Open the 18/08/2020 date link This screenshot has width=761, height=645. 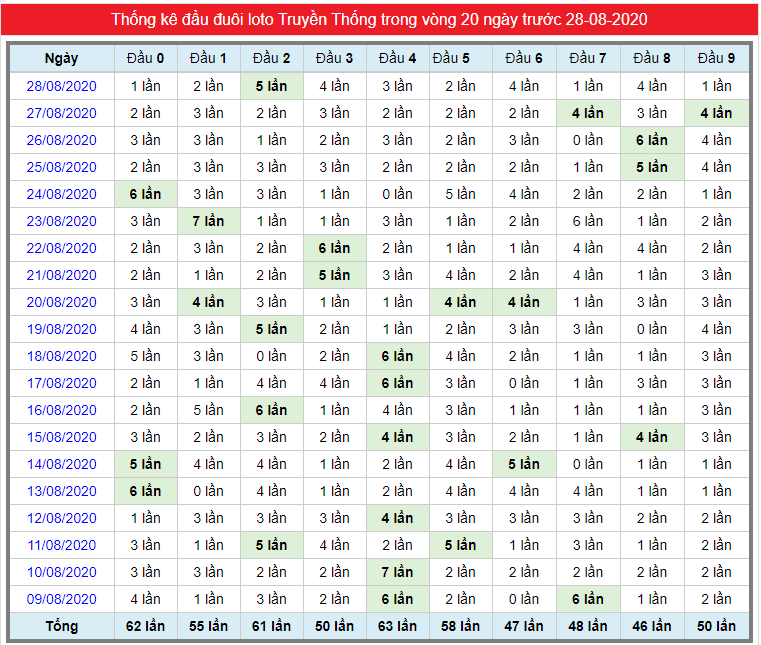coord(62,356)
